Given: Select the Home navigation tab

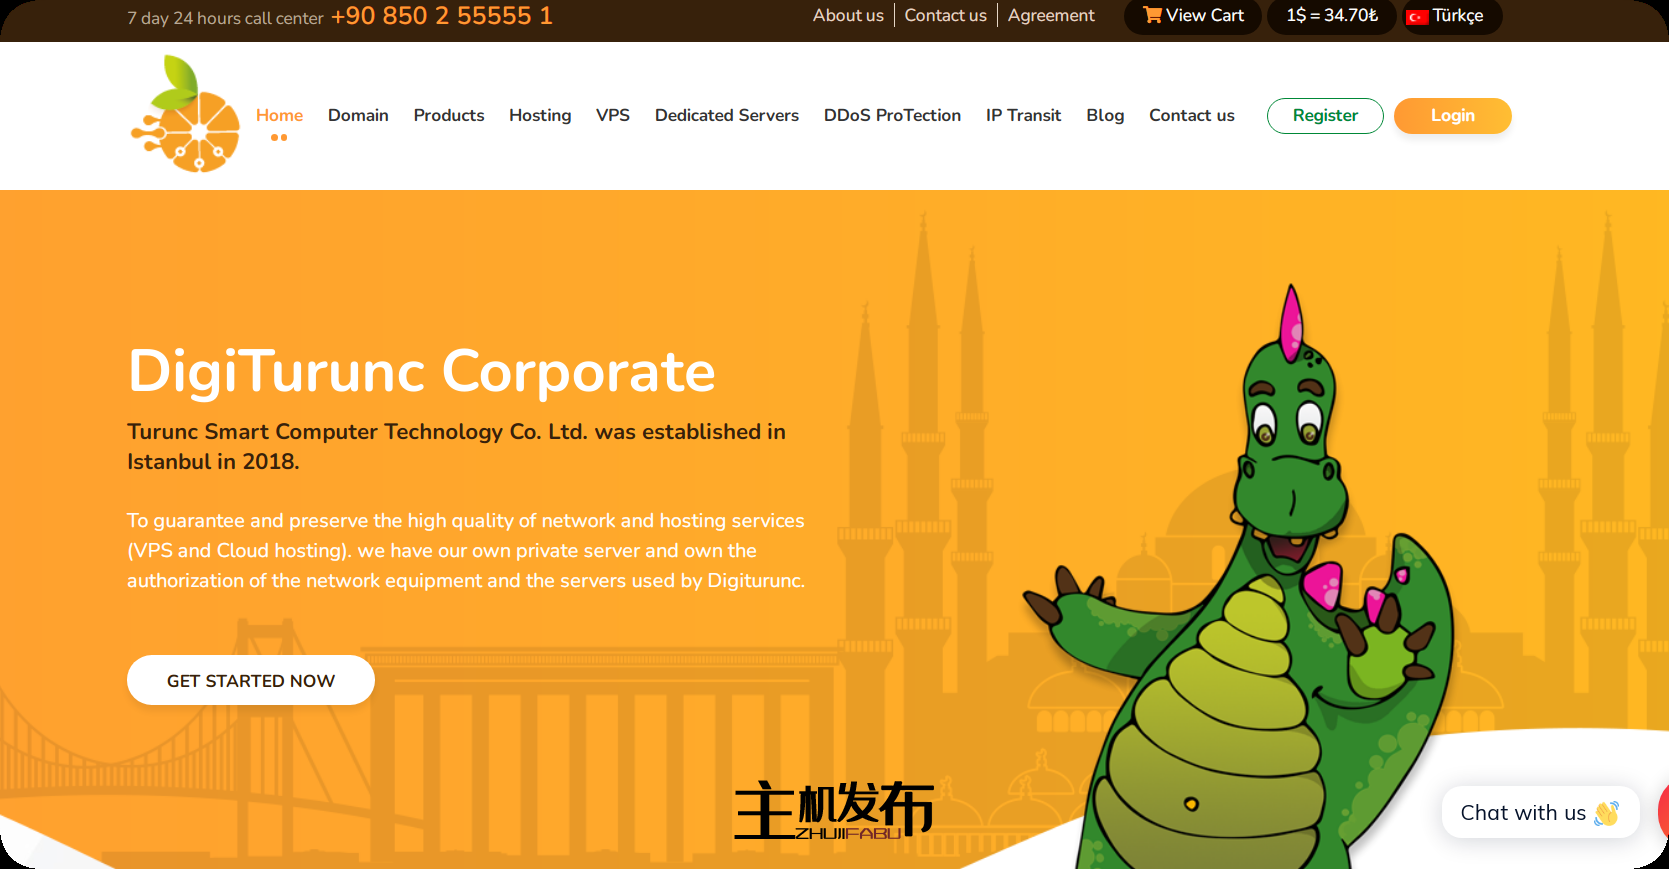Looking at the screenshot, I should tap(279, 115).
